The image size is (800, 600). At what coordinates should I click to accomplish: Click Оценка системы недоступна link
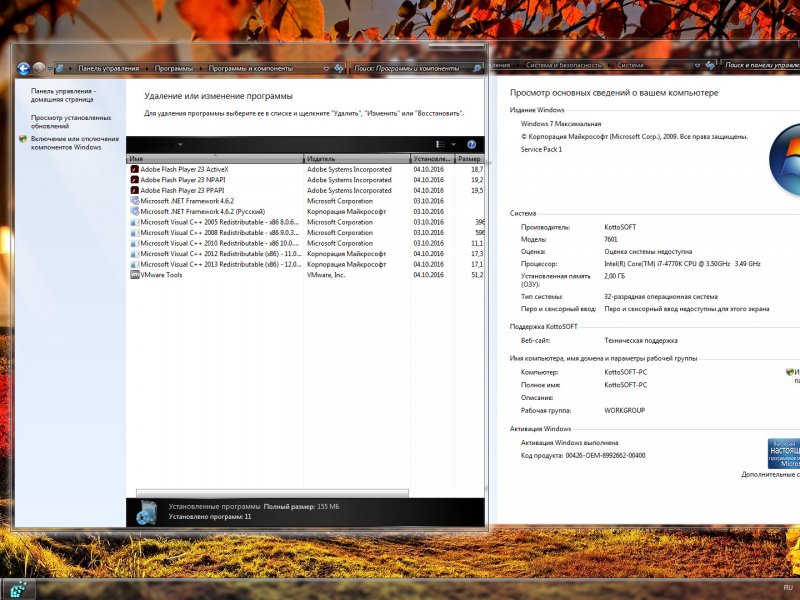[648, 252]
